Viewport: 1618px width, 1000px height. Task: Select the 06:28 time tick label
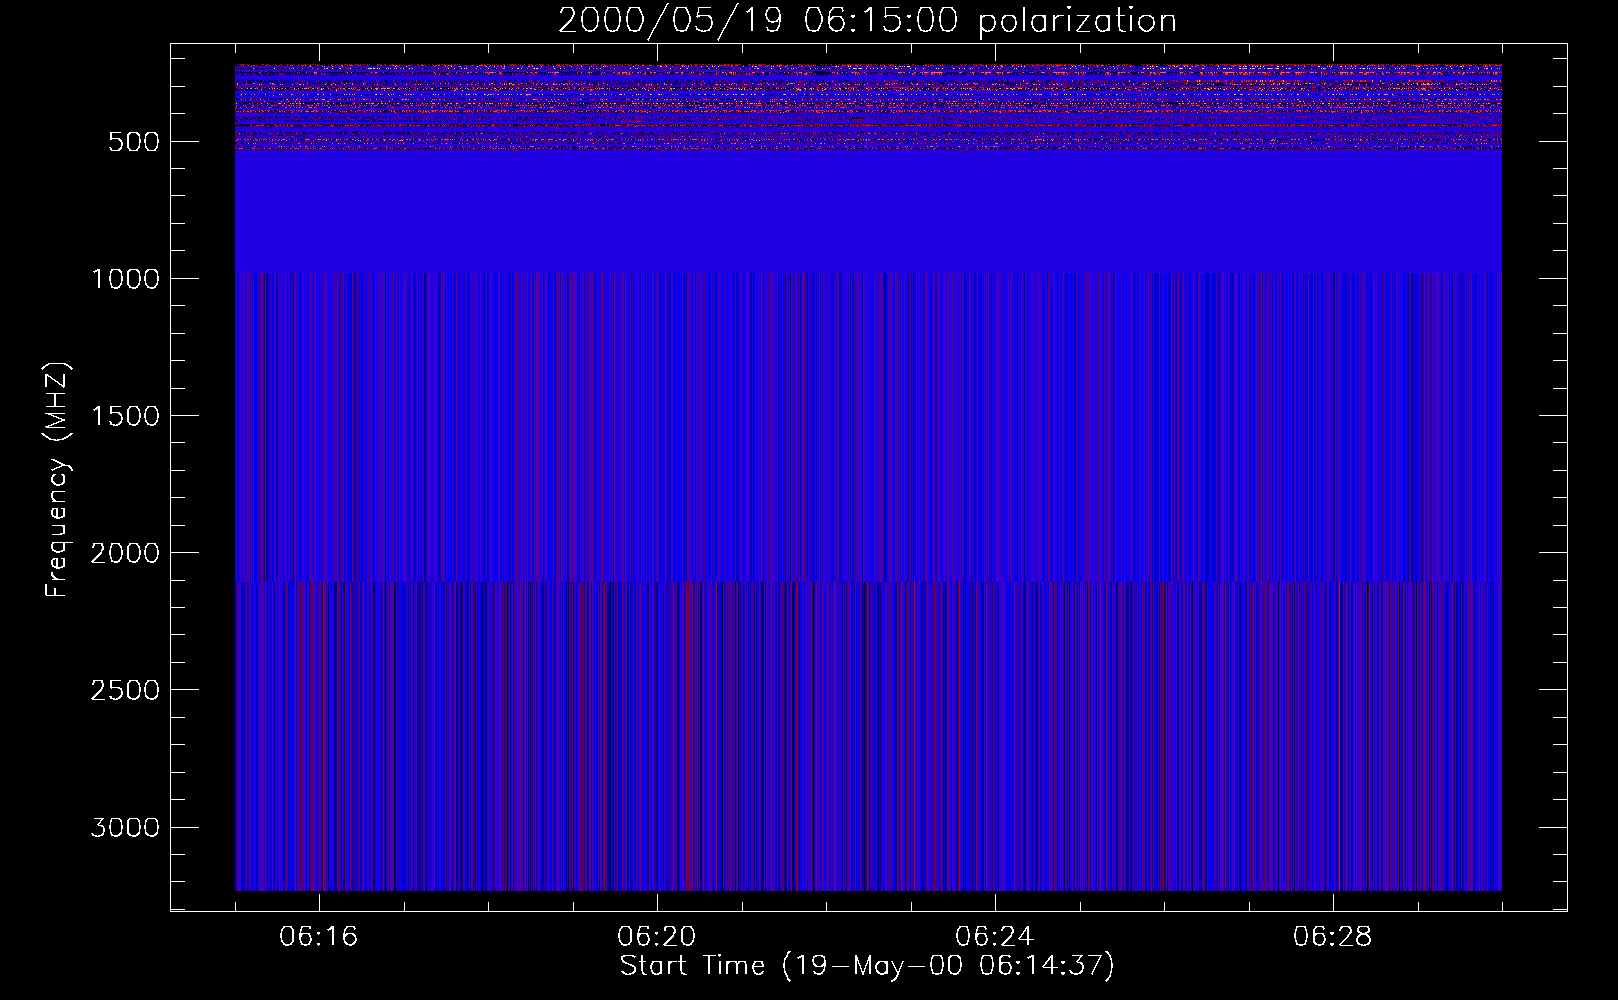[x=1332, y=937]
